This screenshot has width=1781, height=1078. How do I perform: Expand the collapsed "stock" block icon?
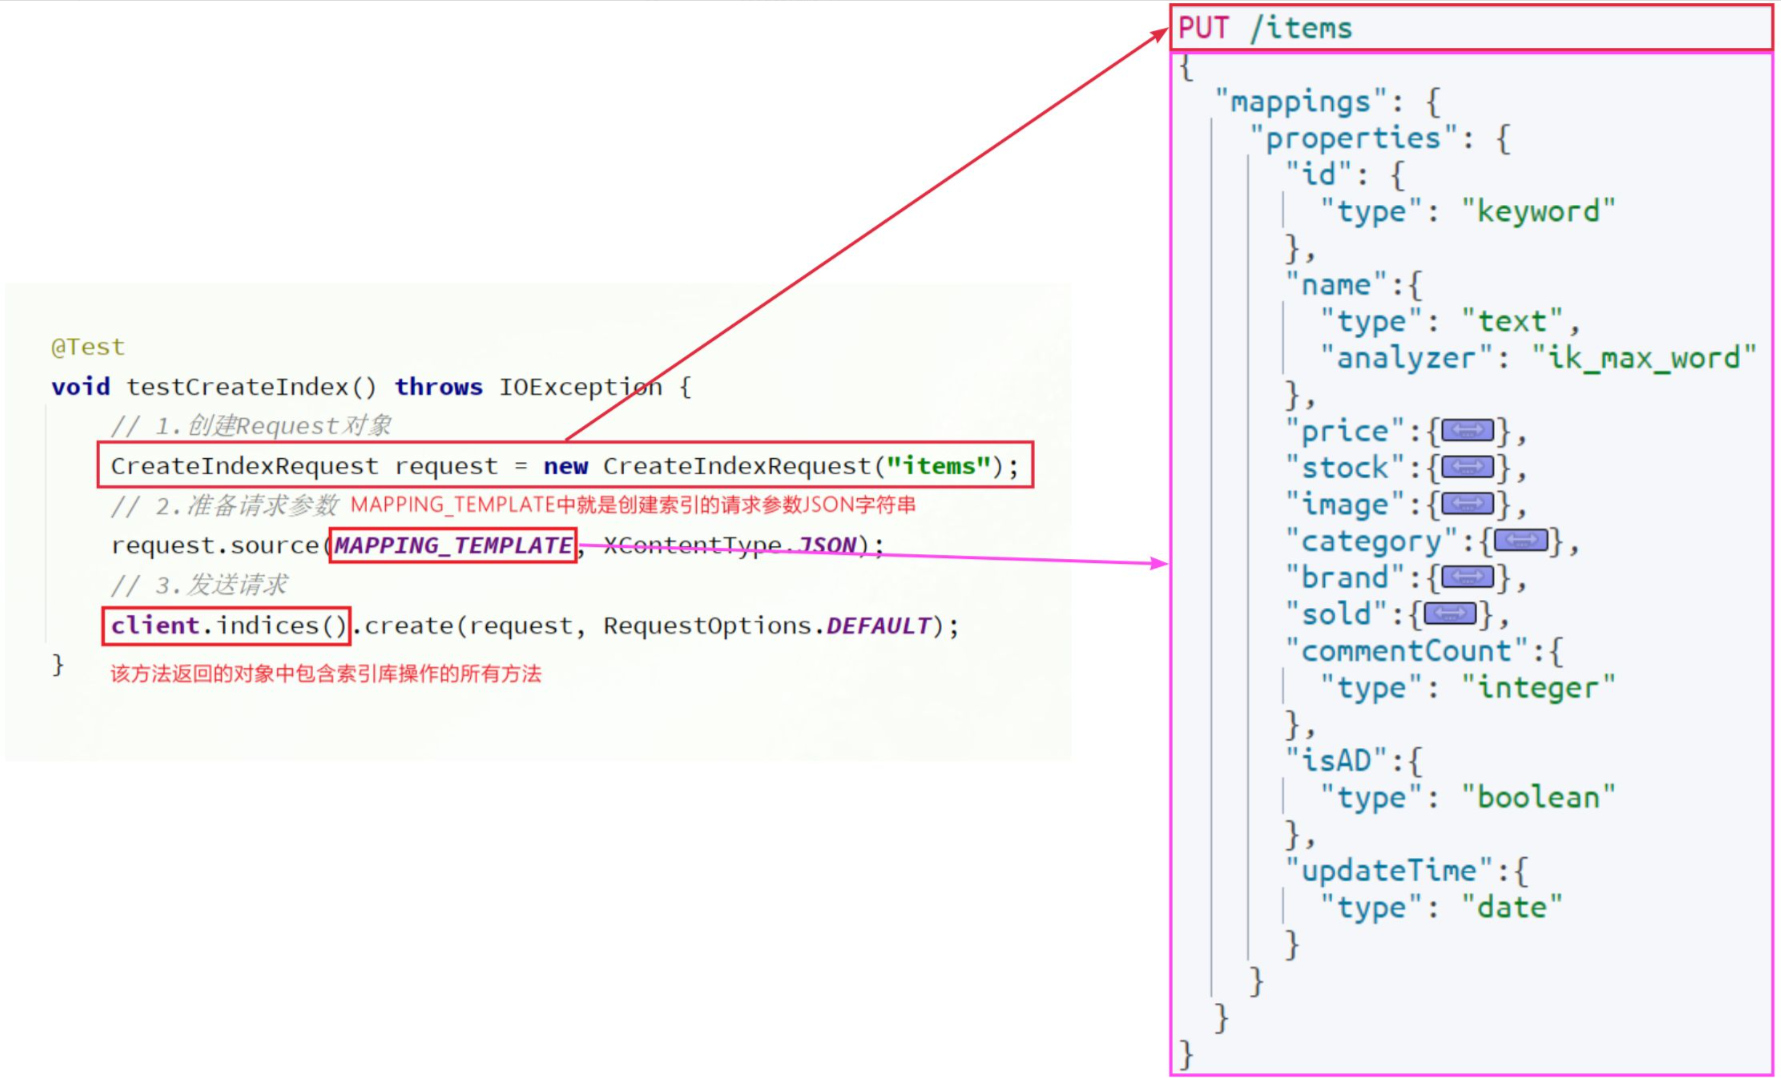click(1467, 467)
